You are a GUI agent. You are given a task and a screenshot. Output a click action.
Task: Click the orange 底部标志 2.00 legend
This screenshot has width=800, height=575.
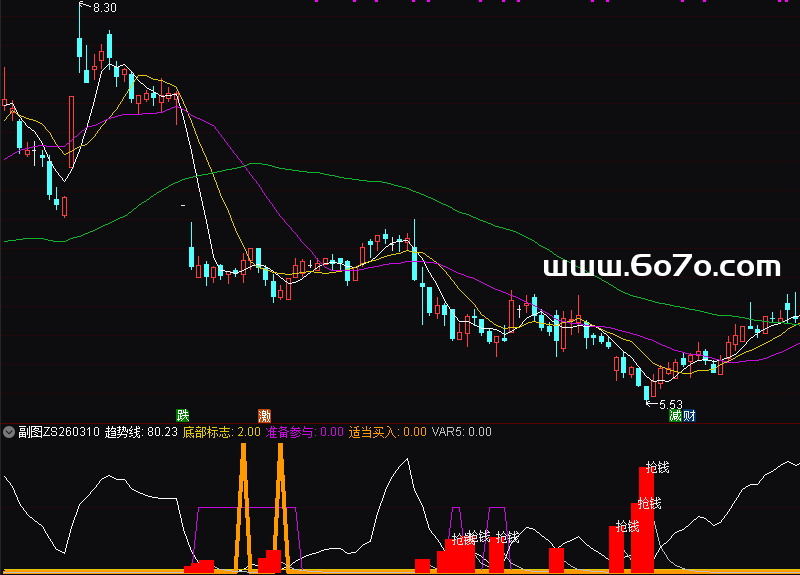point(221,433)
